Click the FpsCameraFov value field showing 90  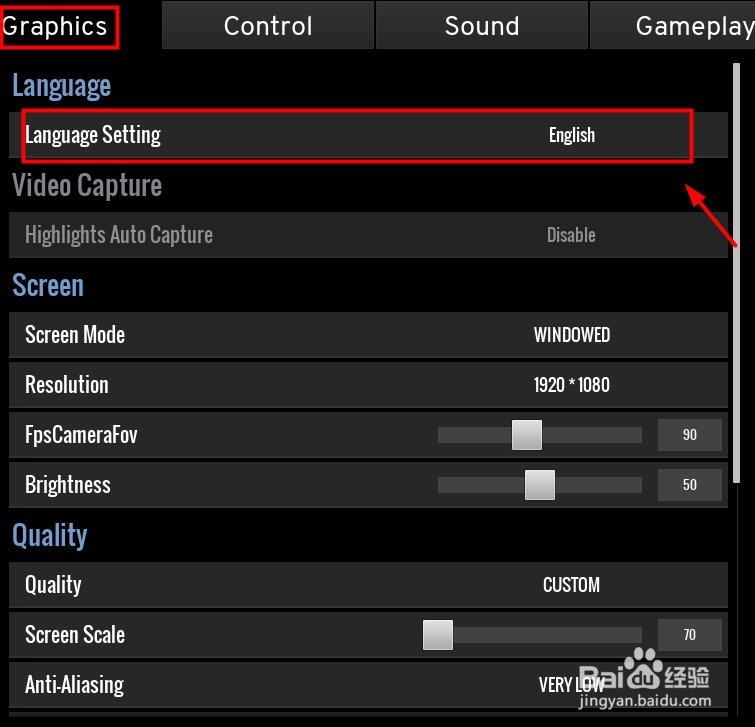[690, 435]
